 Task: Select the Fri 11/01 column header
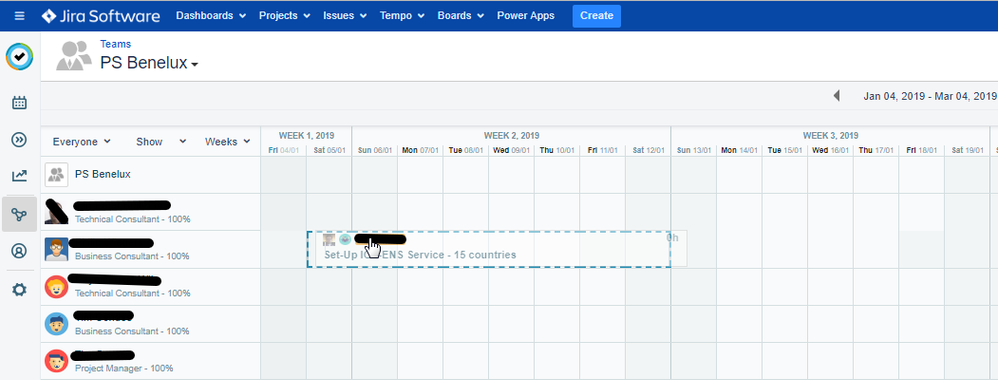pyautogui.click(x=603, y=151)
